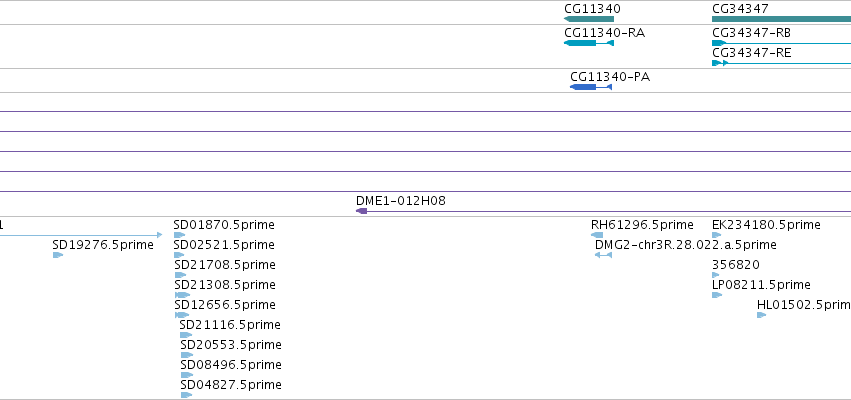Select the LP08211.5prime EST glyph
Viewport: 851px width, 400px height.
click(717, 295)
